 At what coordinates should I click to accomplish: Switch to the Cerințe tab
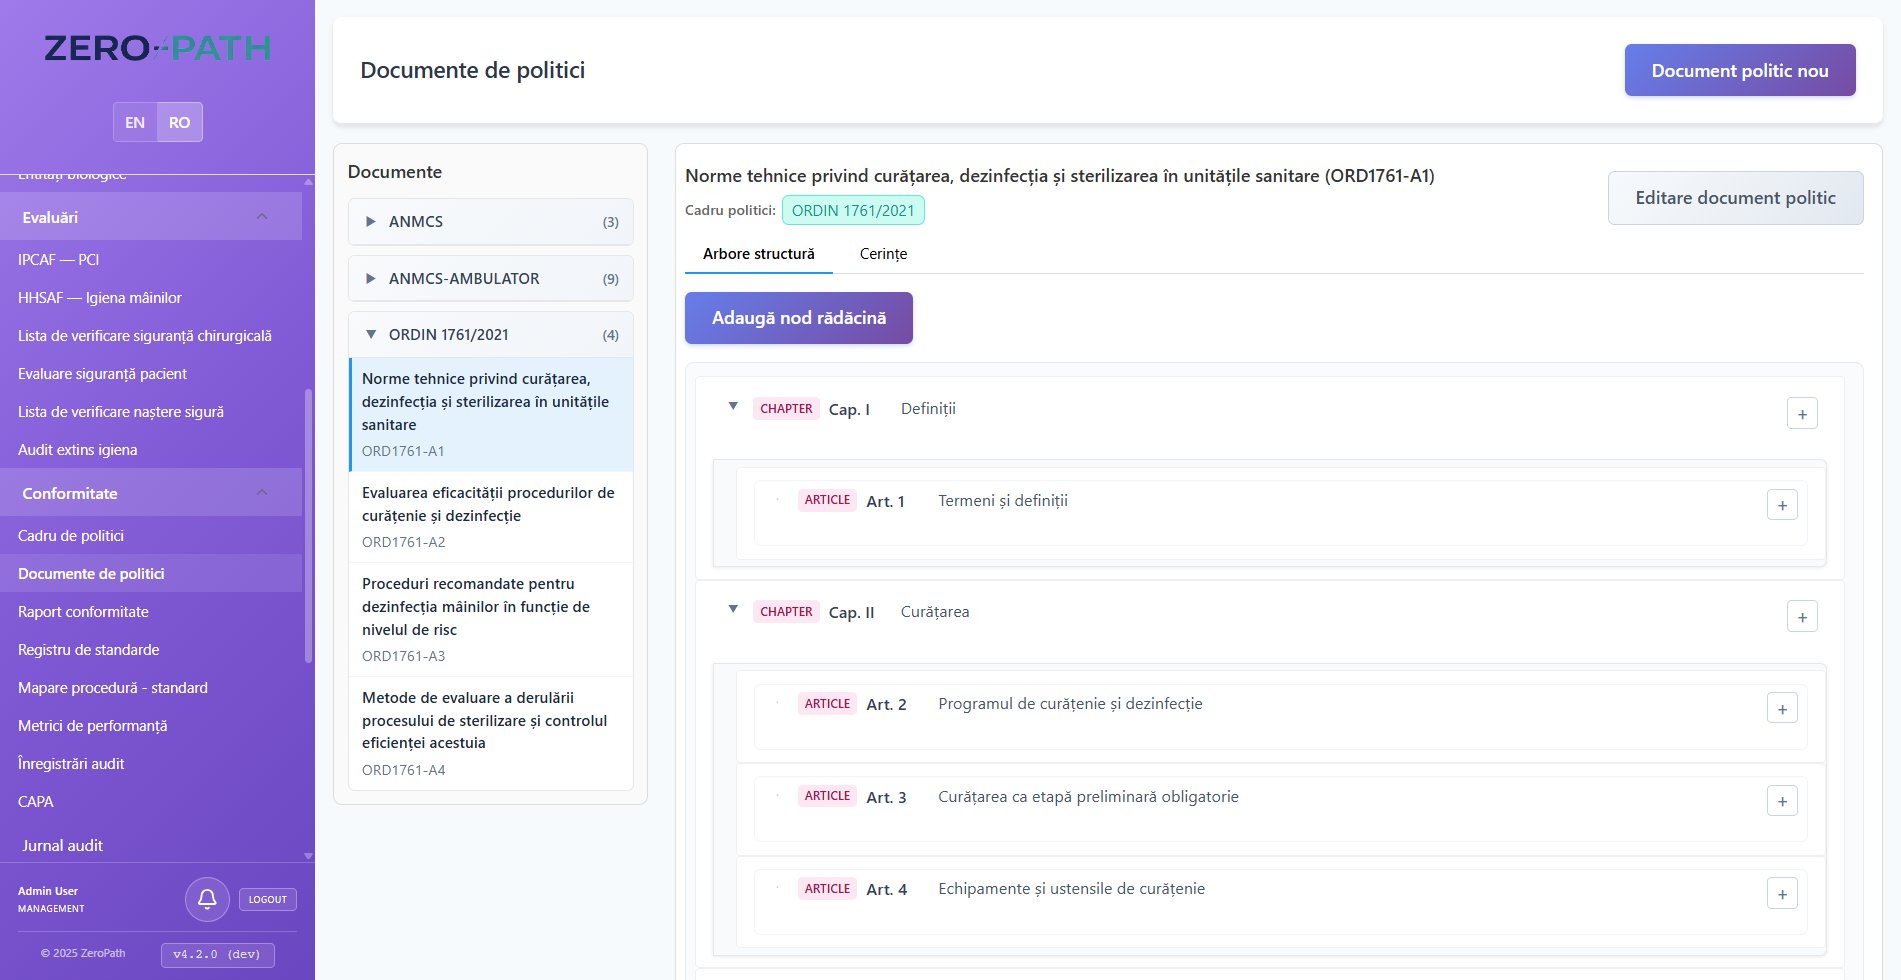pyautogui.click(x=883, y=254)
